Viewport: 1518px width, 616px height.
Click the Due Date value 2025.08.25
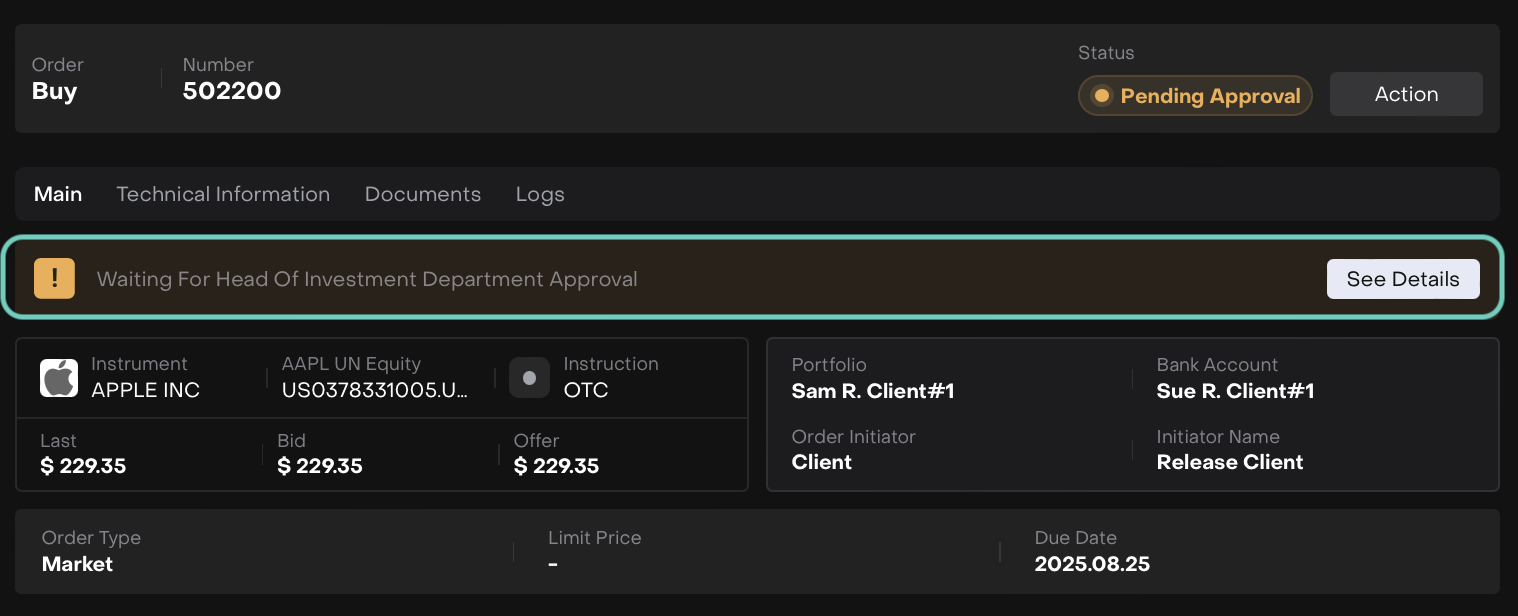point(1092,564)
